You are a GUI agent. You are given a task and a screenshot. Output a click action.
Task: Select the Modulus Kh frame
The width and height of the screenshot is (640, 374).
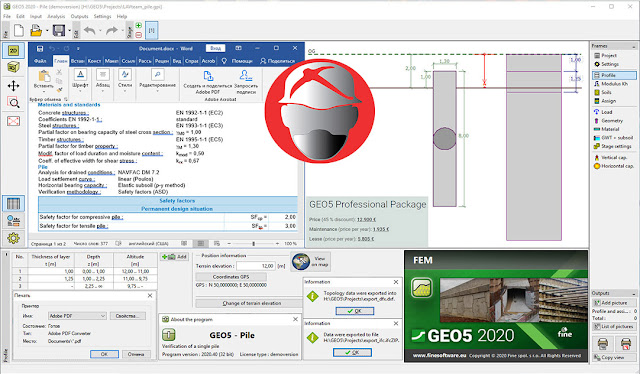tap(614, 84)
